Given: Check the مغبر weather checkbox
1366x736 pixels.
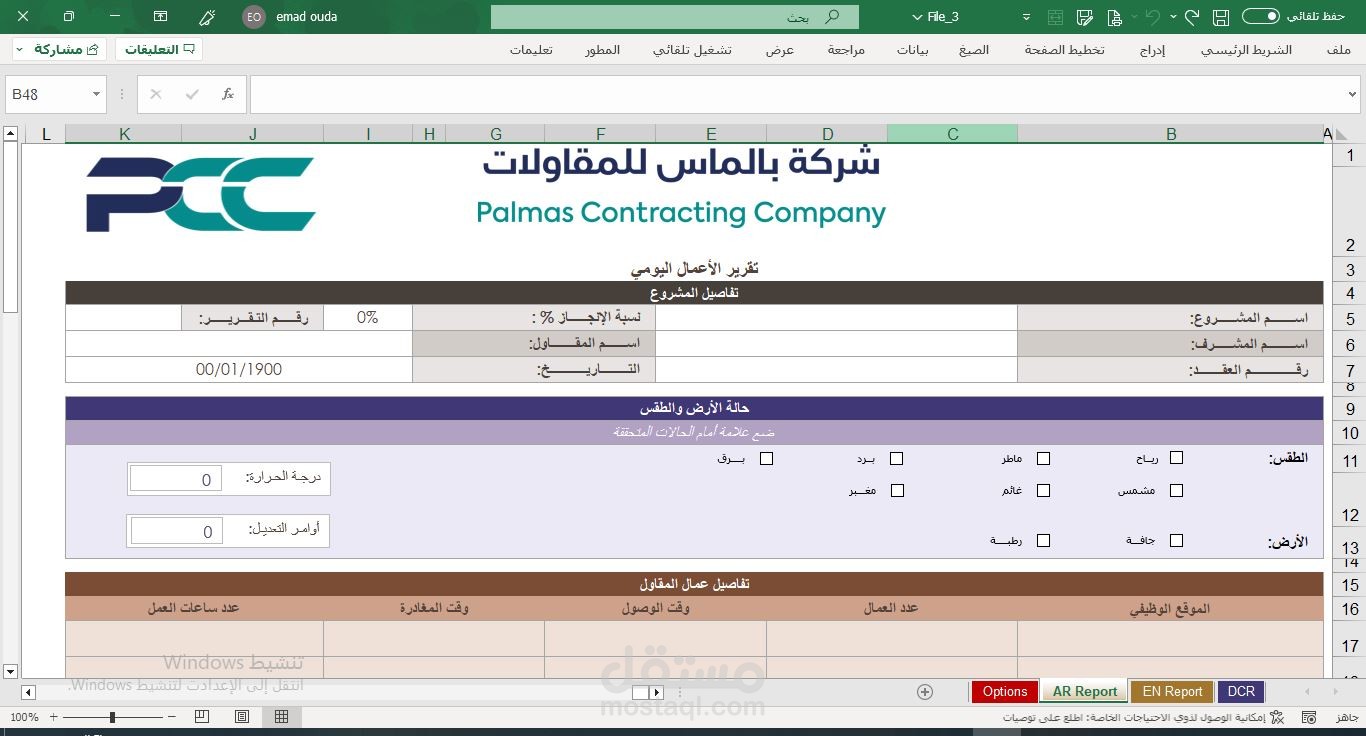Looking at the screenshot, I should 897,490.
